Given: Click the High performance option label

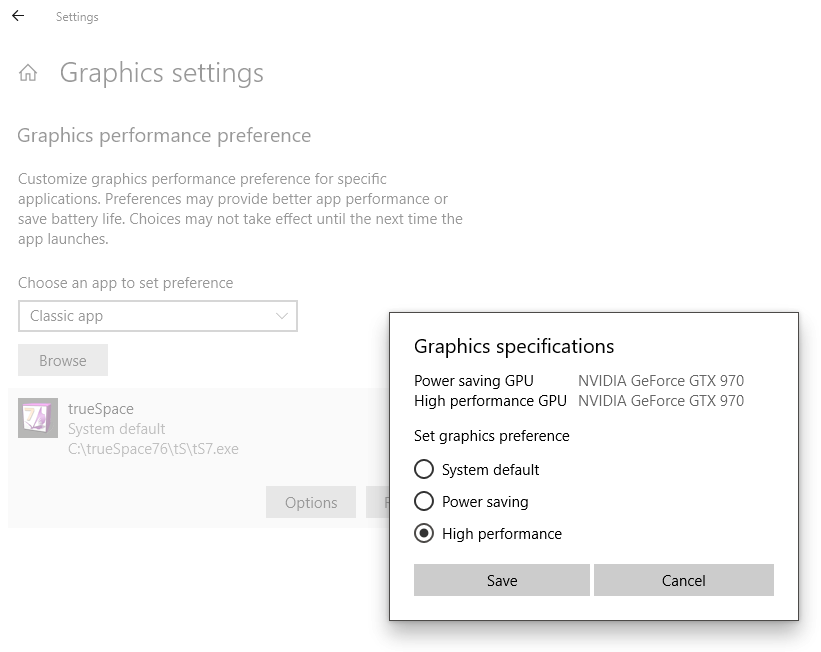Looking at the screenshot, I should 502,534.
